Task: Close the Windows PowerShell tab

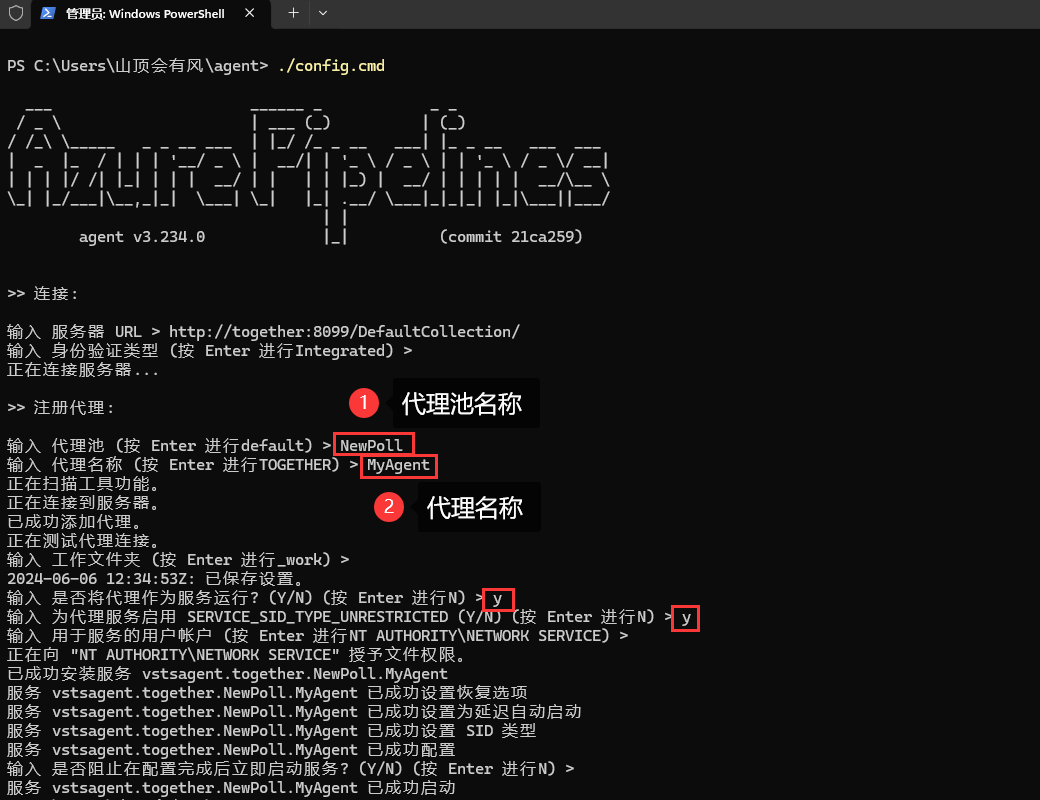Action: [x=249, y=13]
